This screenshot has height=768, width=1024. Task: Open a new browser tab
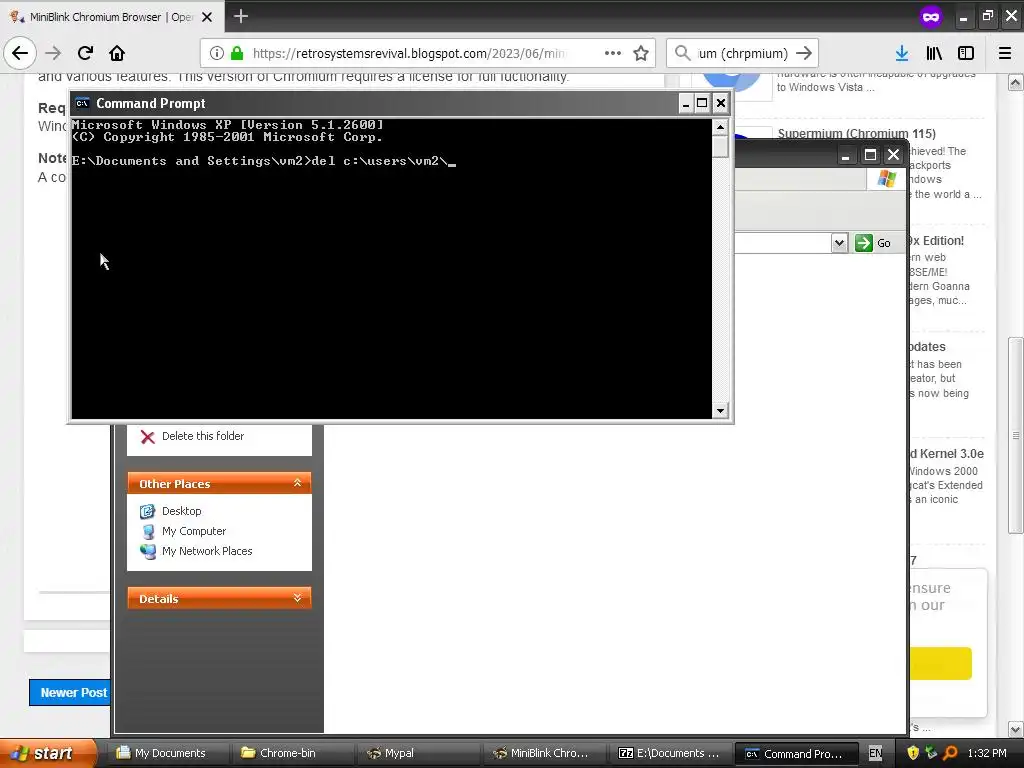tap(241, 16)
